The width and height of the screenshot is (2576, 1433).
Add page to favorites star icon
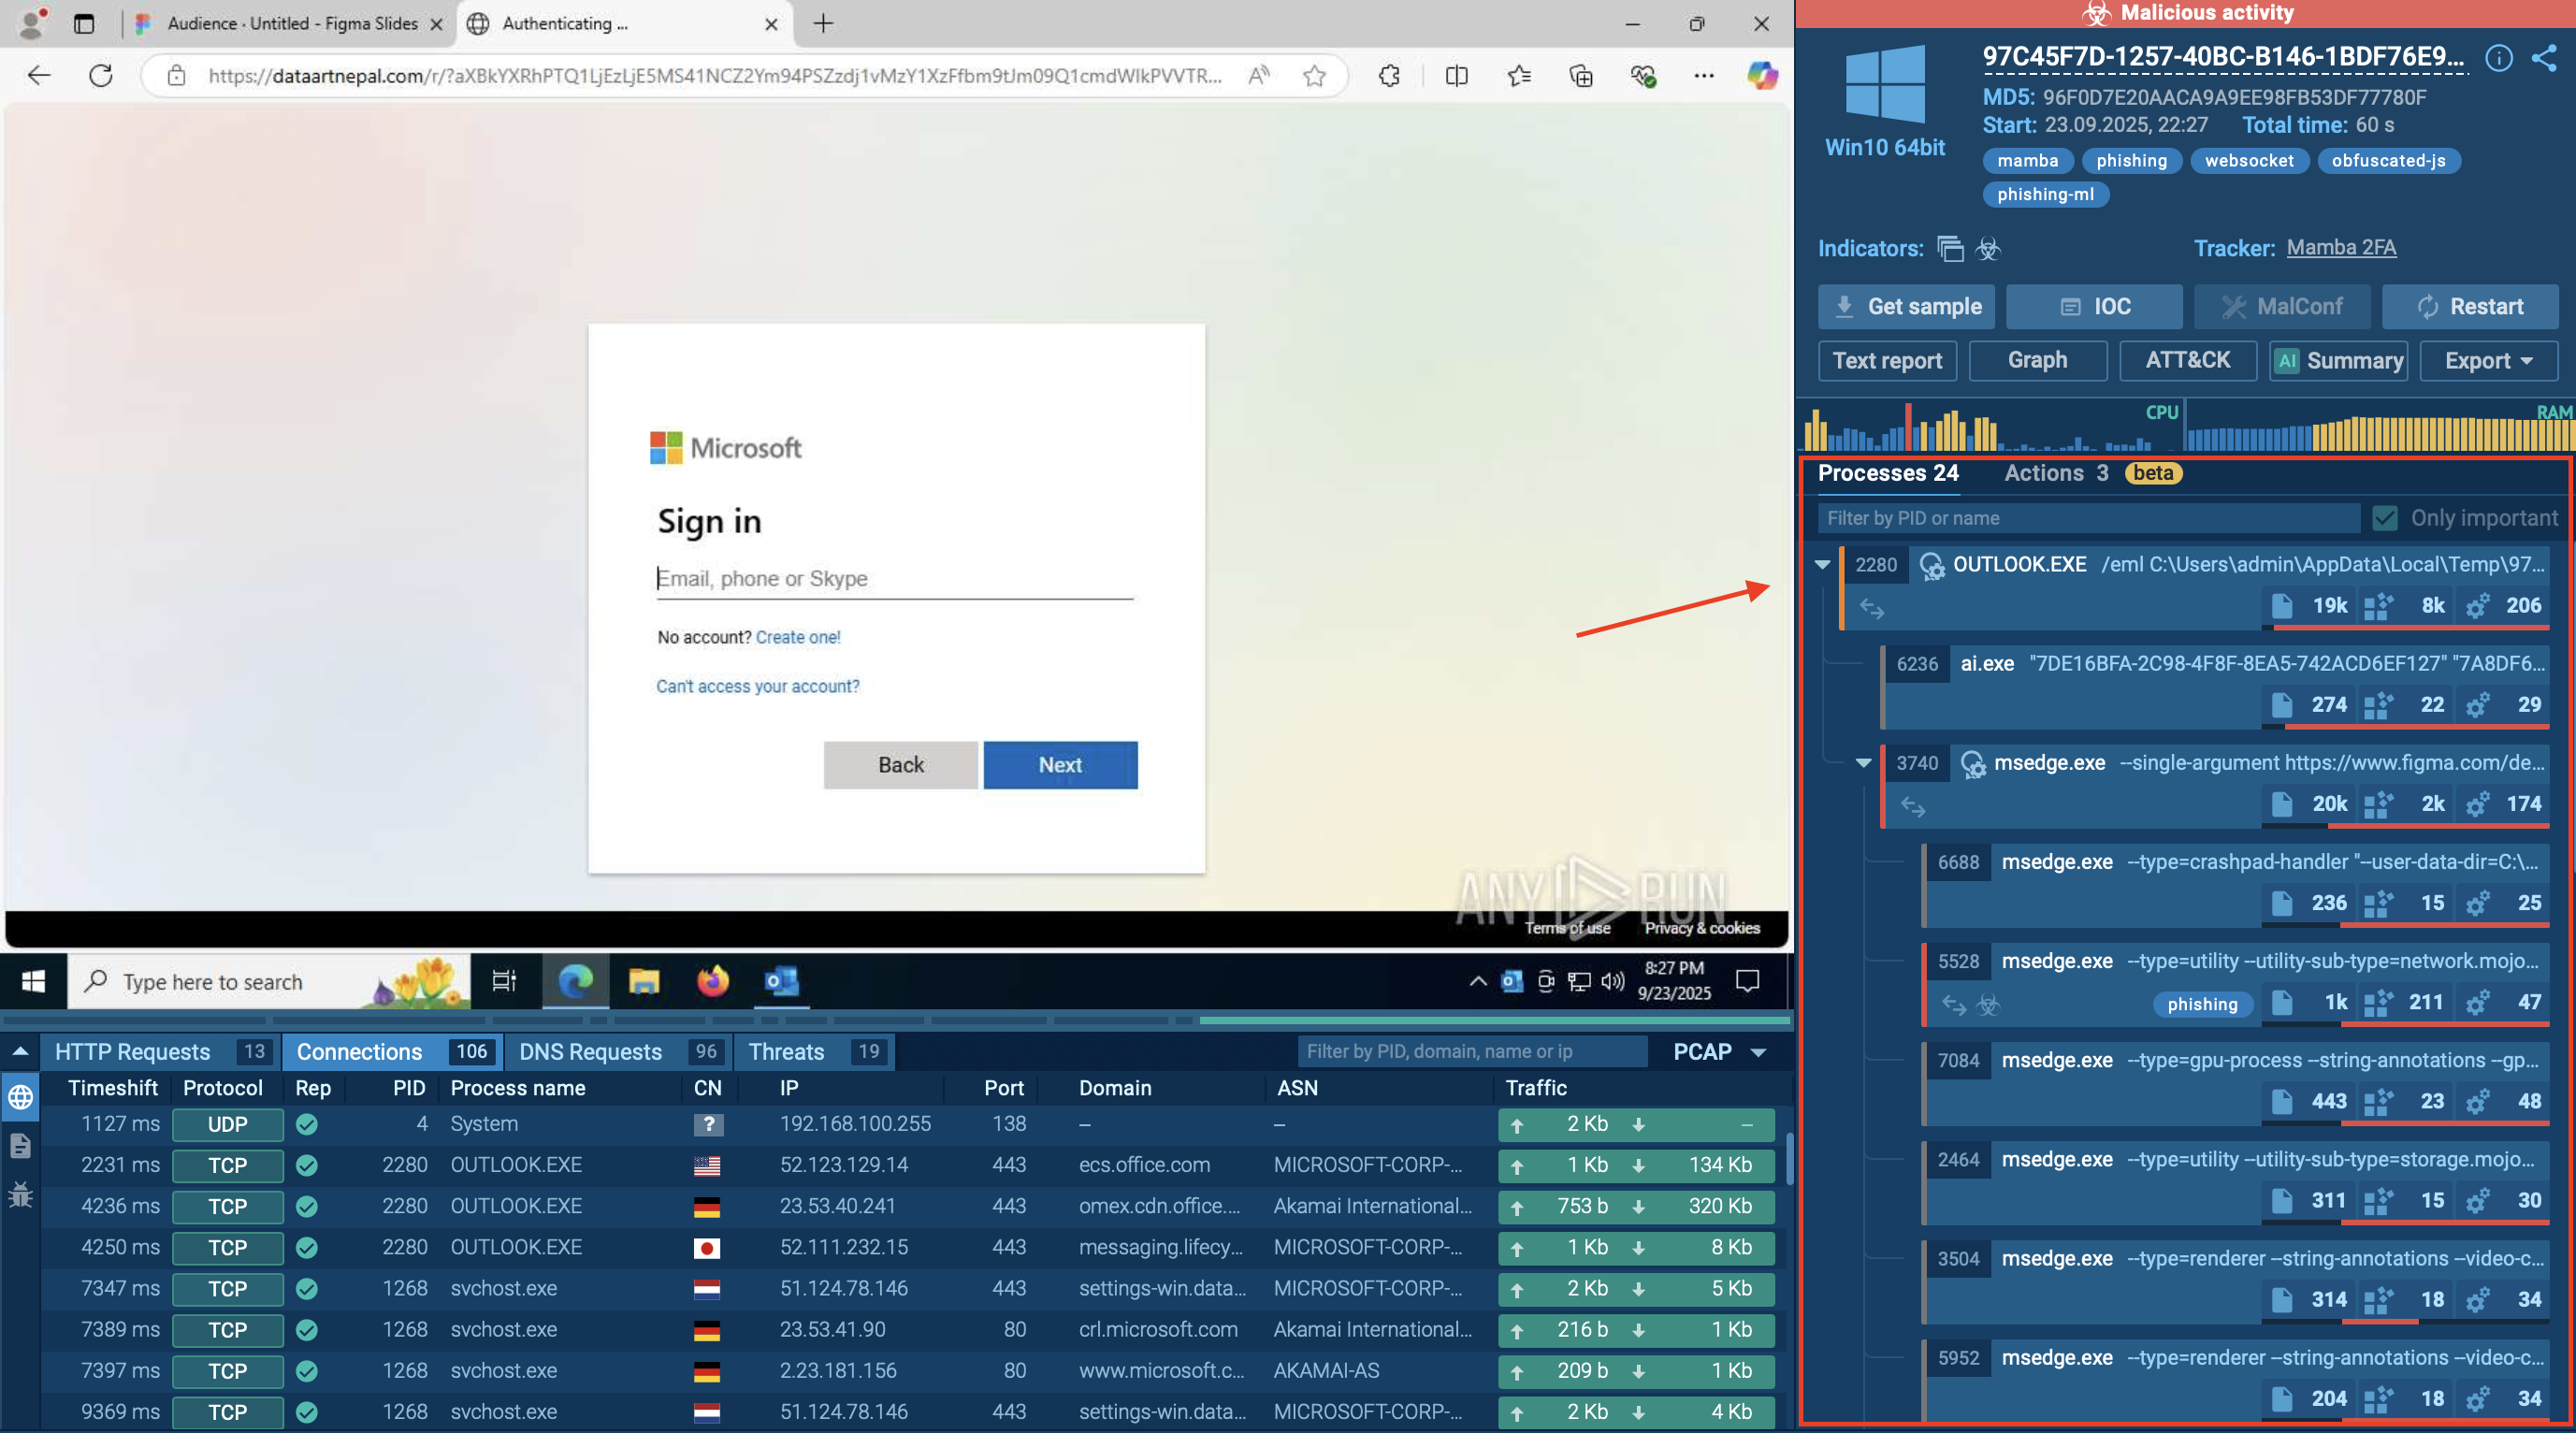pyautogui.click(x=1314, y=76)
